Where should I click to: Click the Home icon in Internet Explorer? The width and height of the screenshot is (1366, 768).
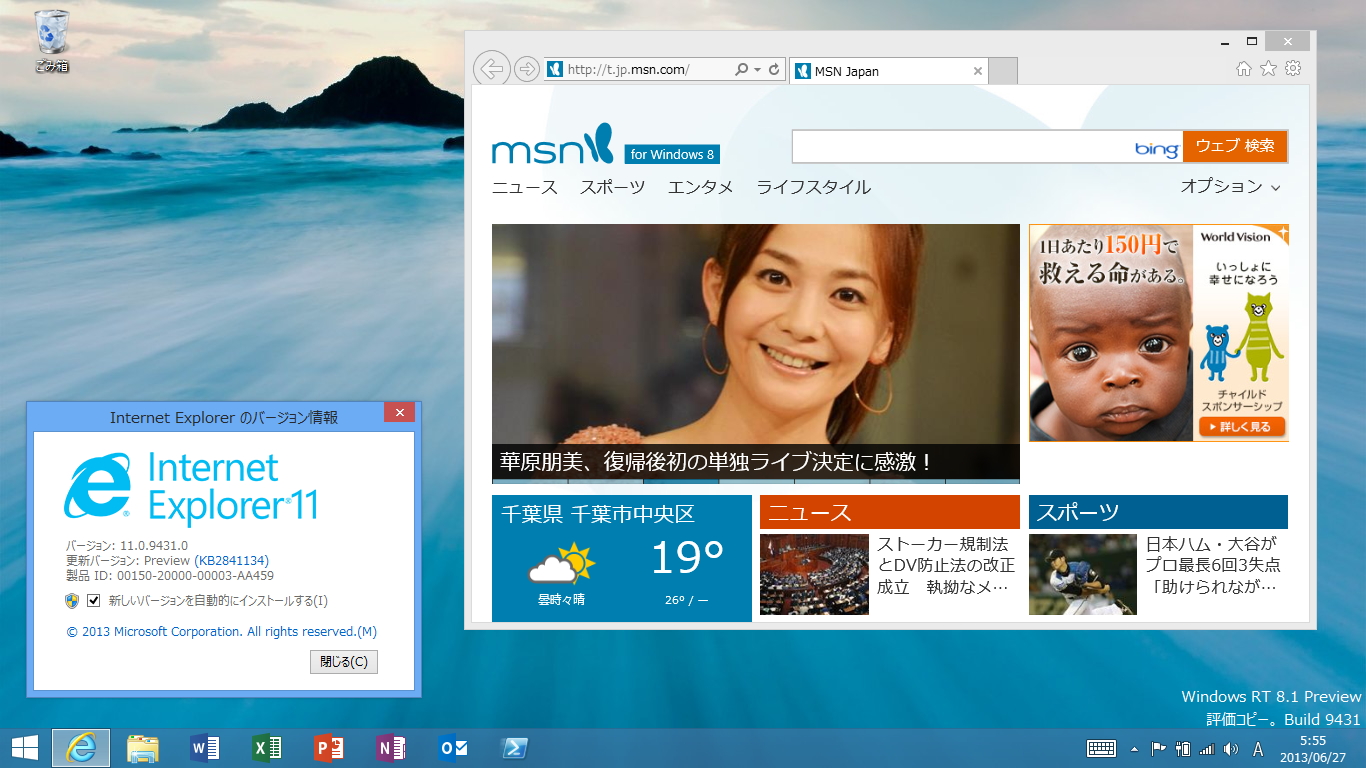click(x=1243, y=68)
